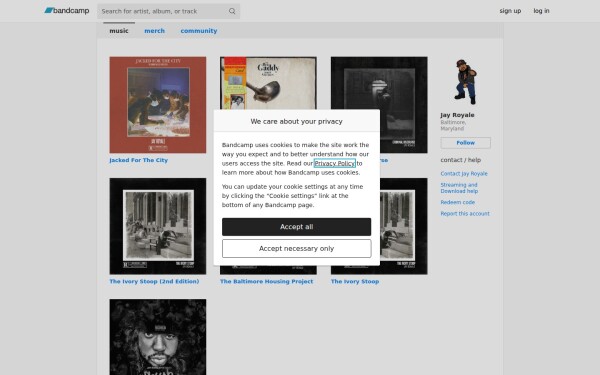Click The Ivory Stoop (2nd Edition) title link

click(x=154, y=281)
